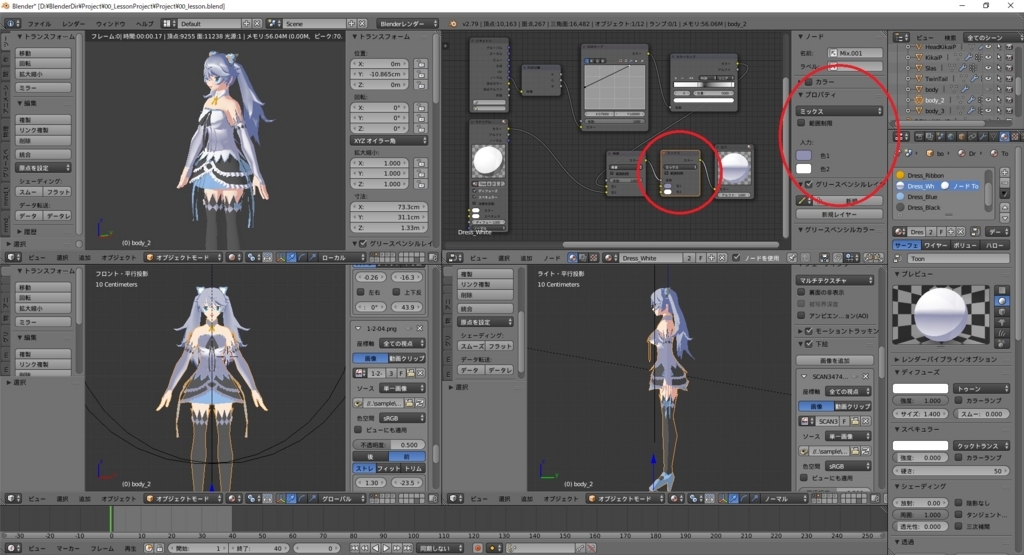1024x555 pixels.
Task: Open the world properties tab icon
Action: 951,136
